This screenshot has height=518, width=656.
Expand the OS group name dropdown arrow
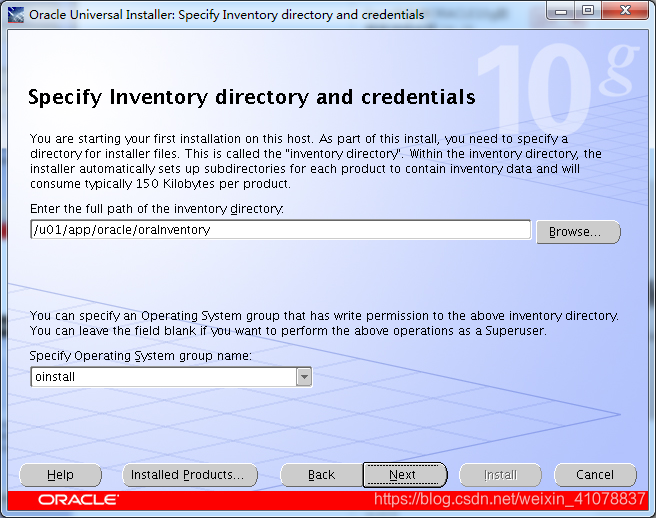304,377
